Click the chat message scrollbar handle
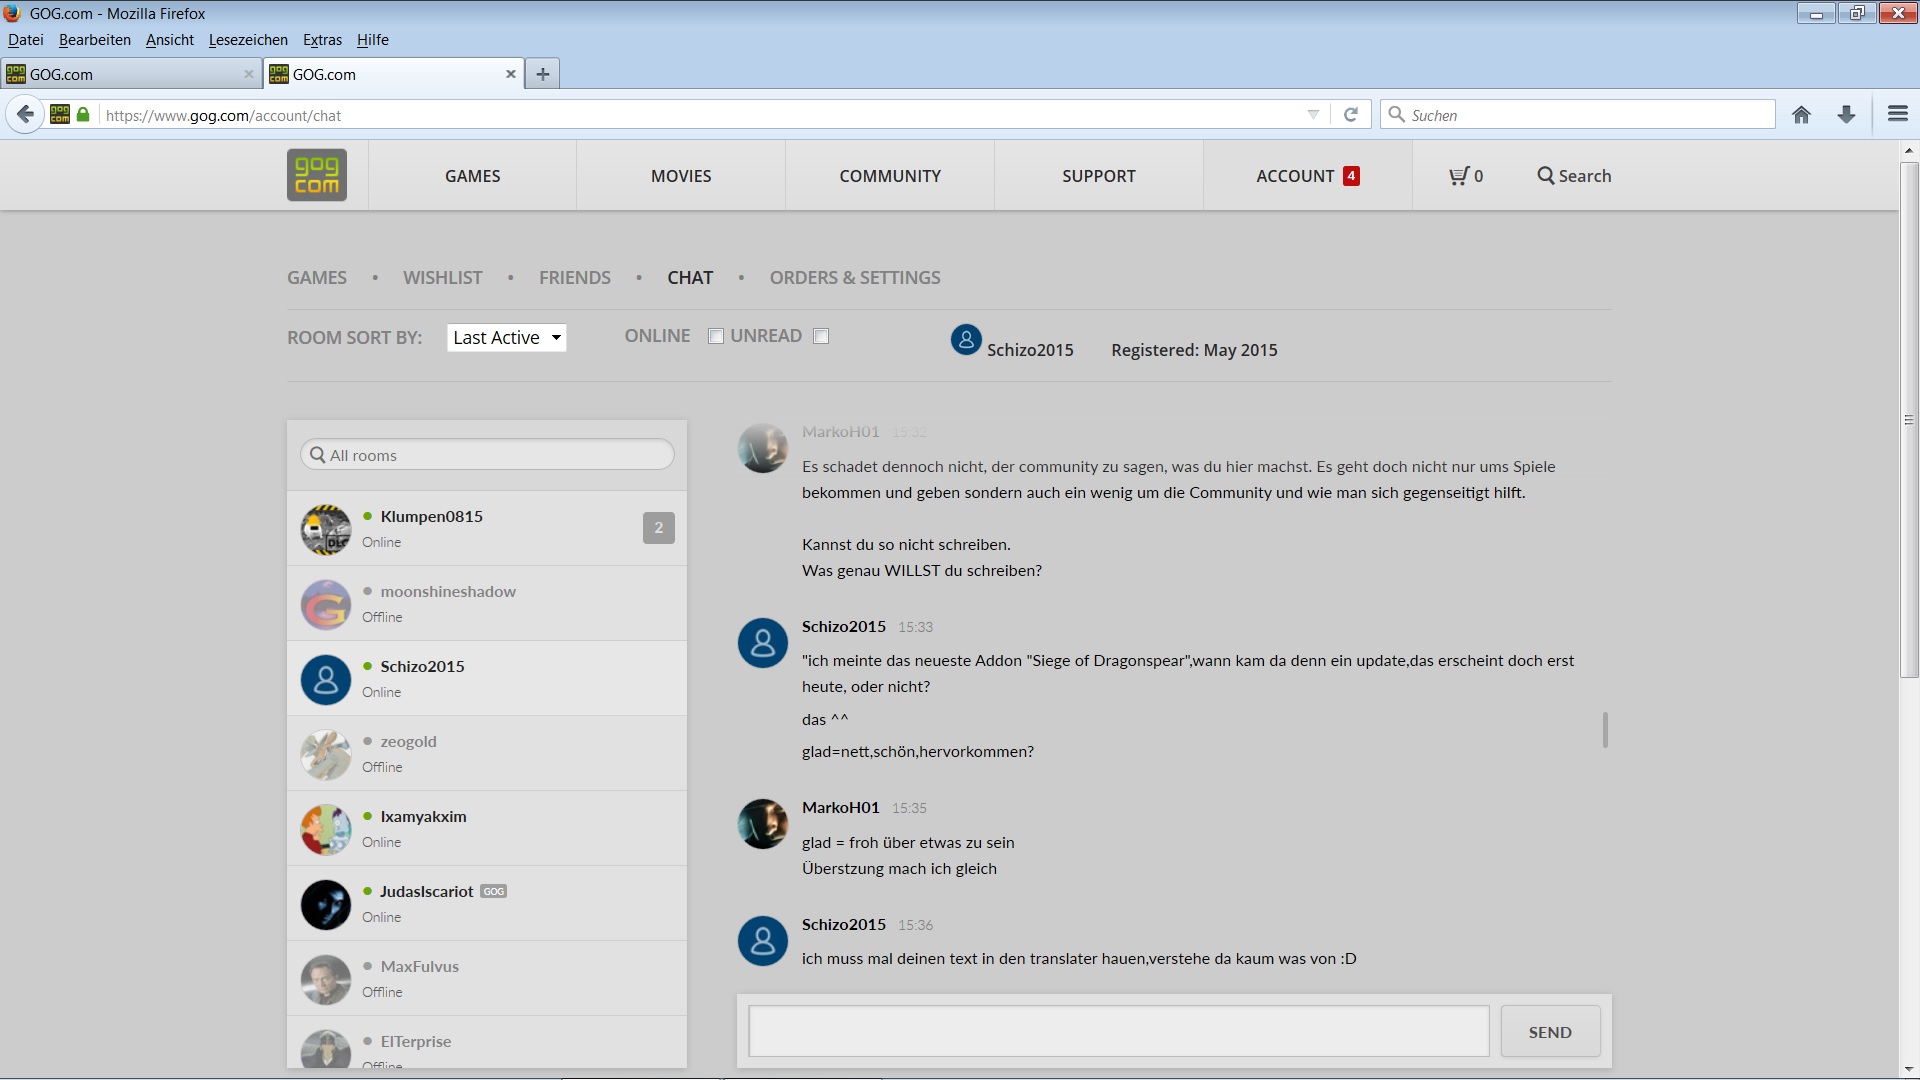 pos(1605,730)
